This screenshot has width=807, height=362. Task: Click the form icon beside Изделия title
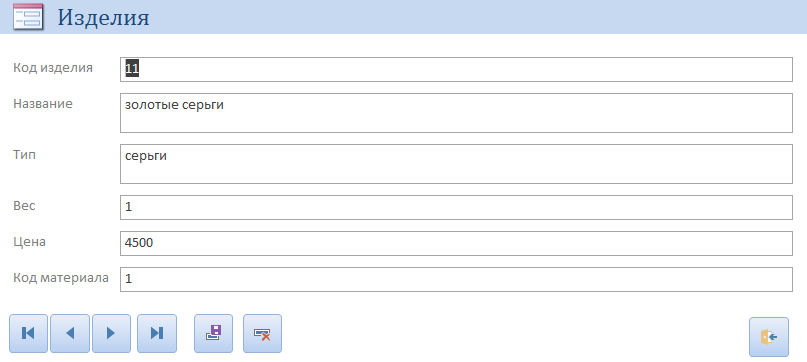click(28, 18)
